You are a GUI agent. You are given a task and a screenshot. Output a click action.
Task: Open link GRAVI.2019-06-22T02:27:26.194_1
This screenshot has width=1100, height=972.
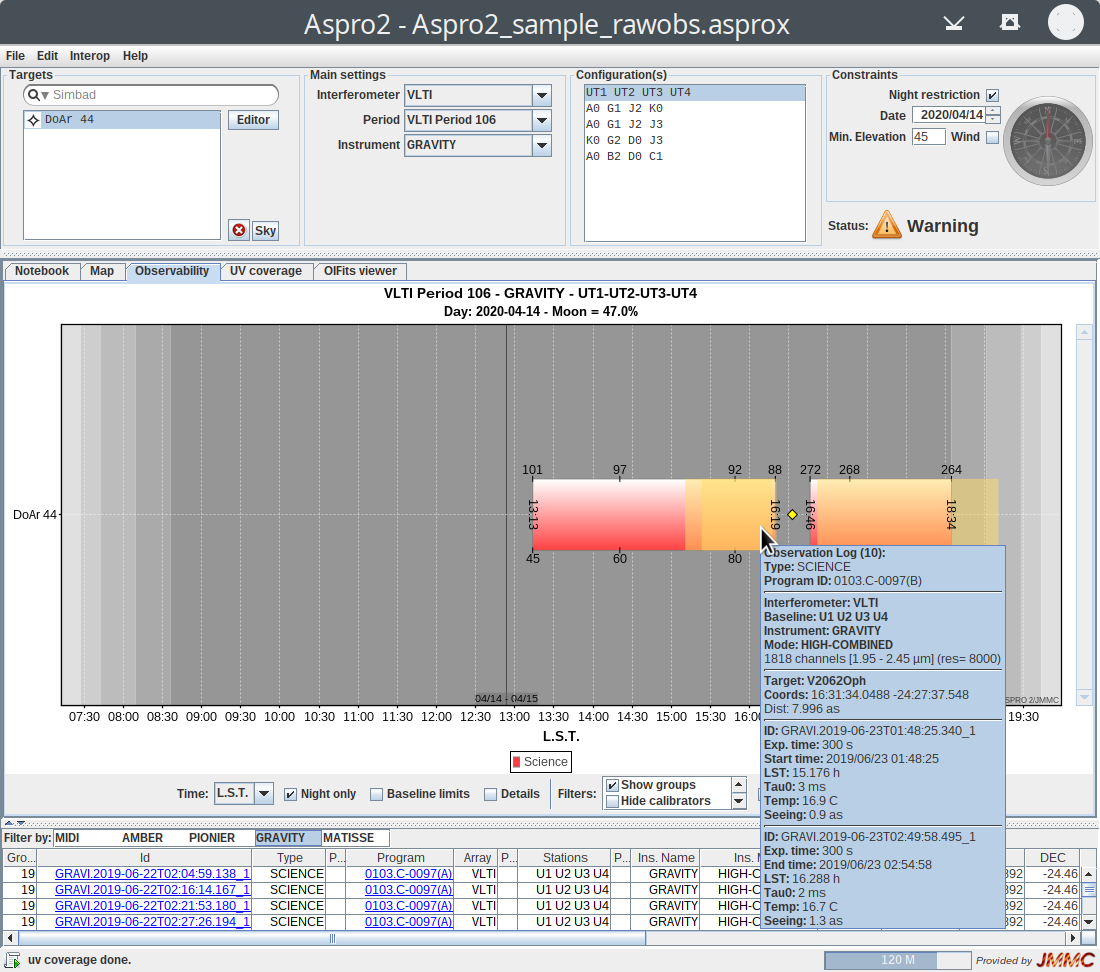coord(152,922)
